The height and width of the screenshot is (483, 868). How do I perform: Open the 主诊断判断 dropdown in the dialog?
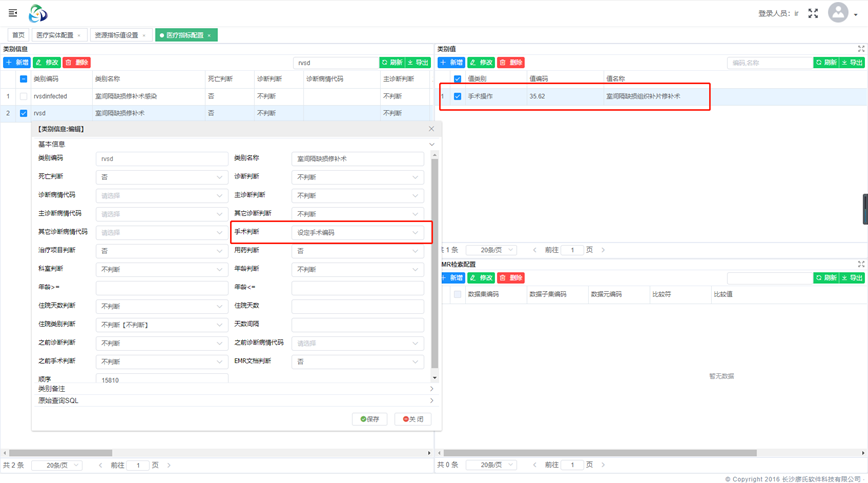coord(358,195)
